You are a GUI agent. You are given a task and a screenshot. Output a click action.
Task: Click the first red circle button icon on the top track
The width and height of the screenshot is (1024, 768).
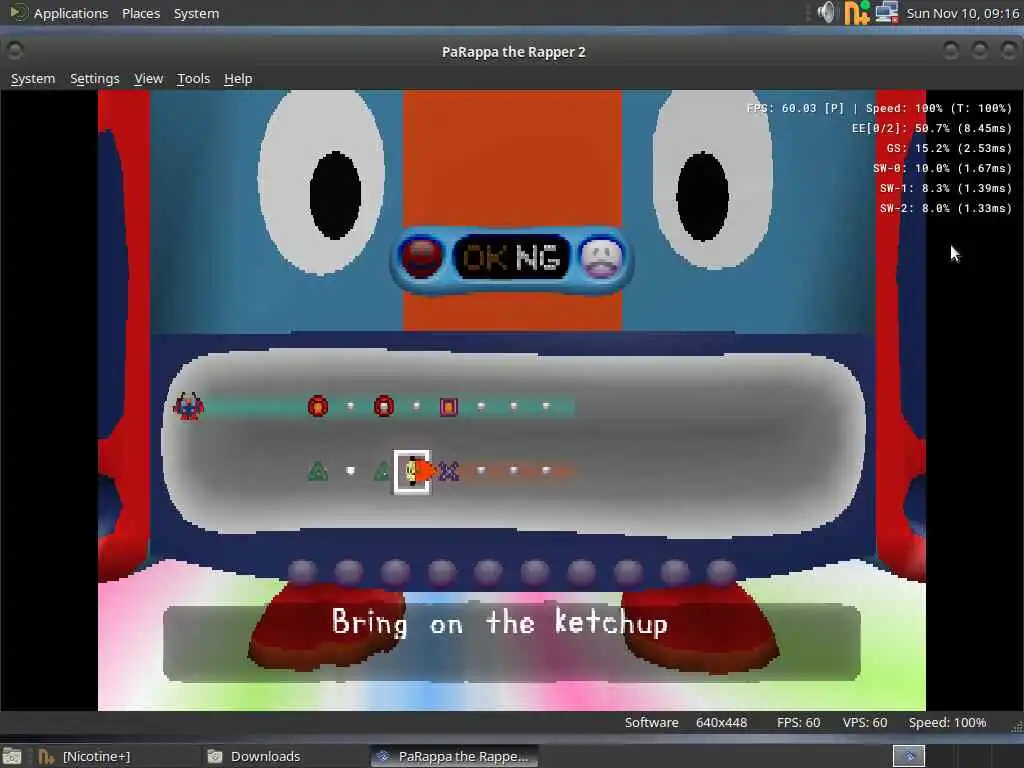coord(318,406)
